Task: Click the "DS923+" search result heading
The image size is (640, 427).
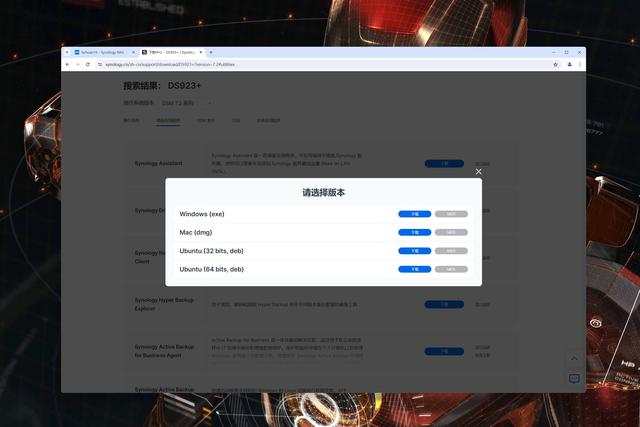Action: click(184, 86)
